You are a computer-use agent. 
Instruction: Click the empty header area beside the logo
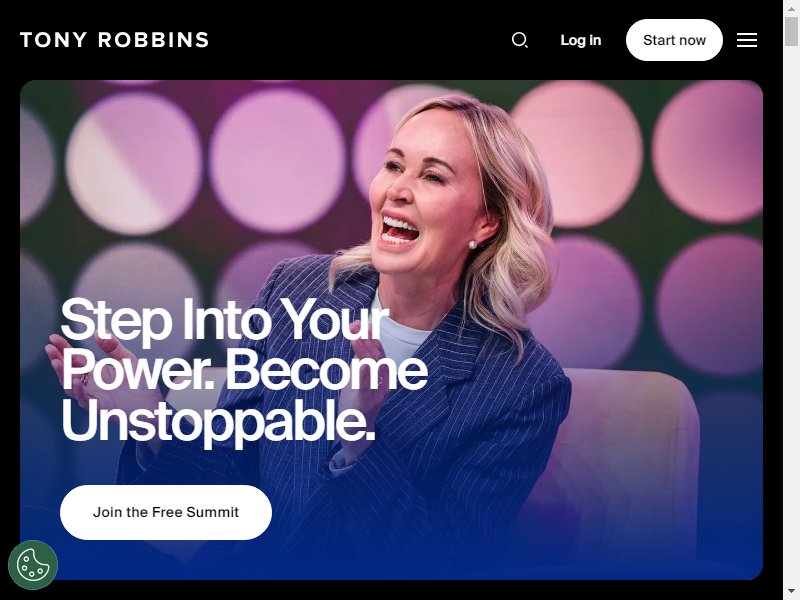coord(357,40)
